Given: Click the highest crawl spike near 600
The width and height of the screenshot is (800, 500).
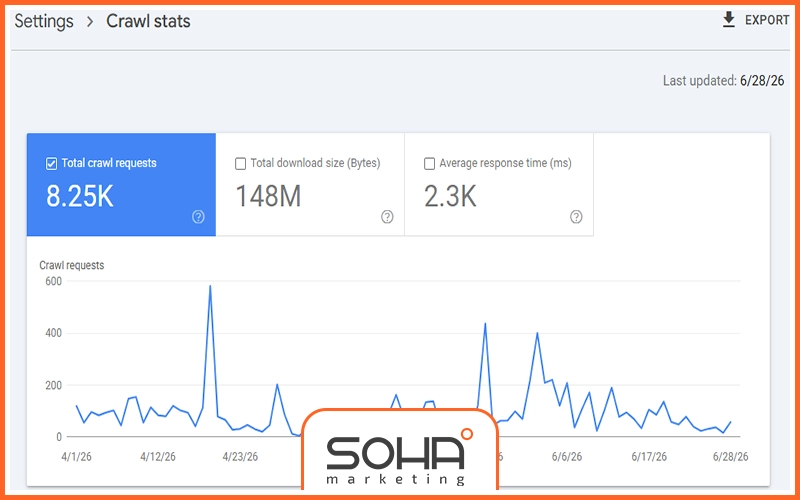Looking at the screenshot, I should (x=210, y=286).
